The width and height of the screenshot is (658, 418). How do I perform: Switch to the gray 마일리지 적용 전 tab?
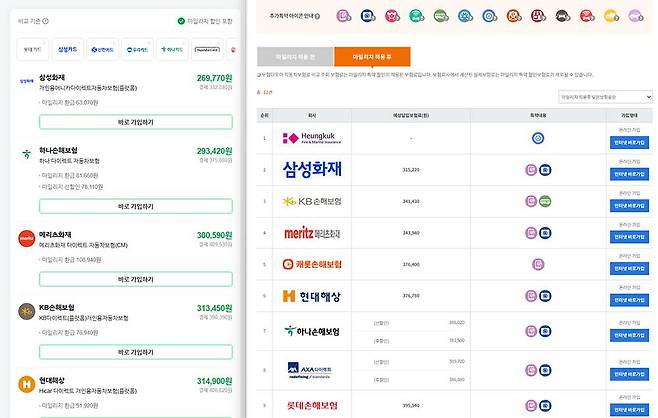pyautogui.click(x=295, y=57)
